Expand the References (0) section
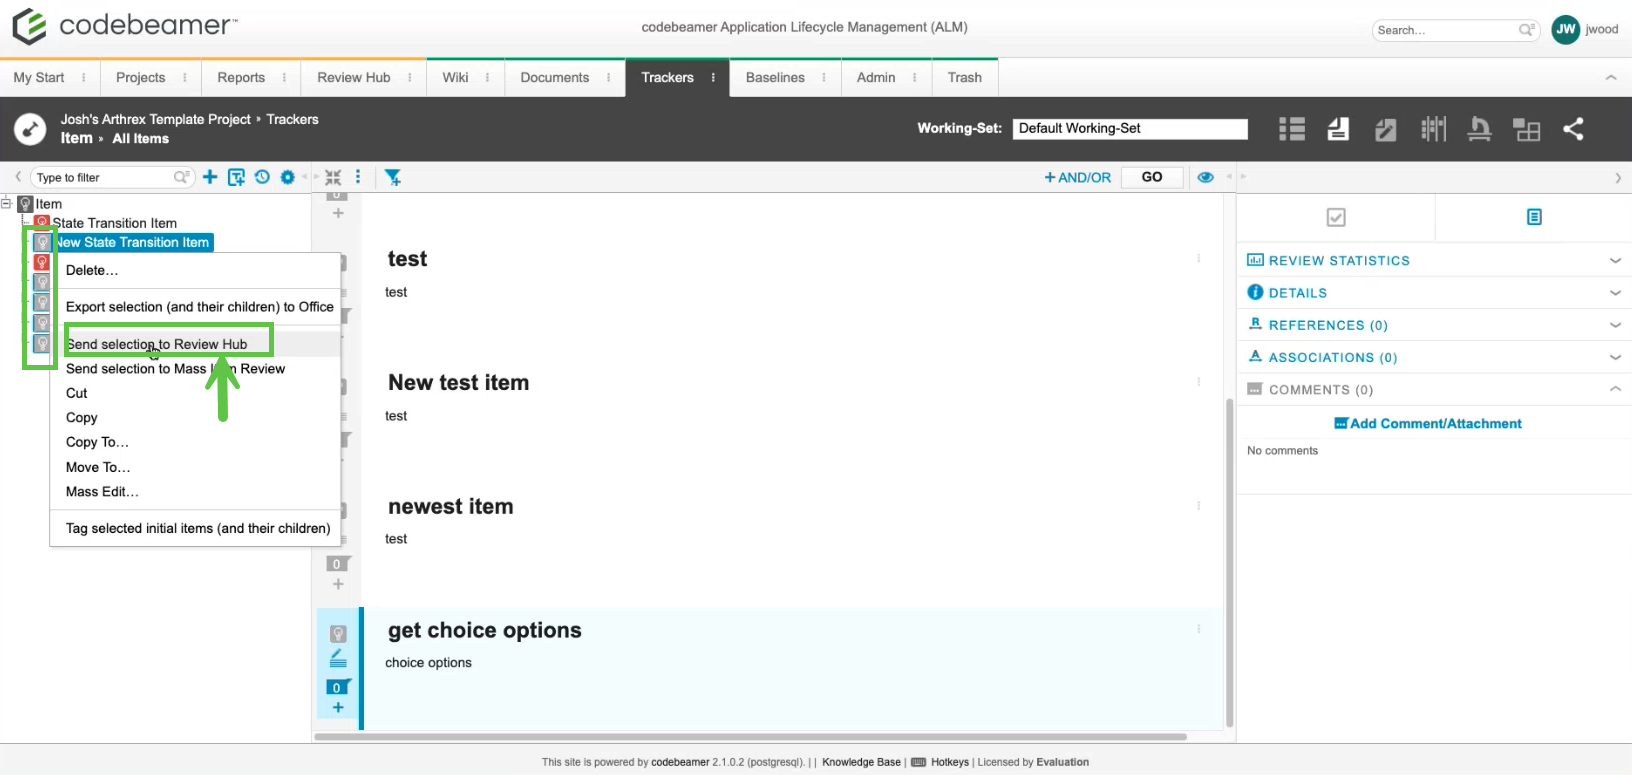Screen dimensions: 1632x775 click(1614, 325)
